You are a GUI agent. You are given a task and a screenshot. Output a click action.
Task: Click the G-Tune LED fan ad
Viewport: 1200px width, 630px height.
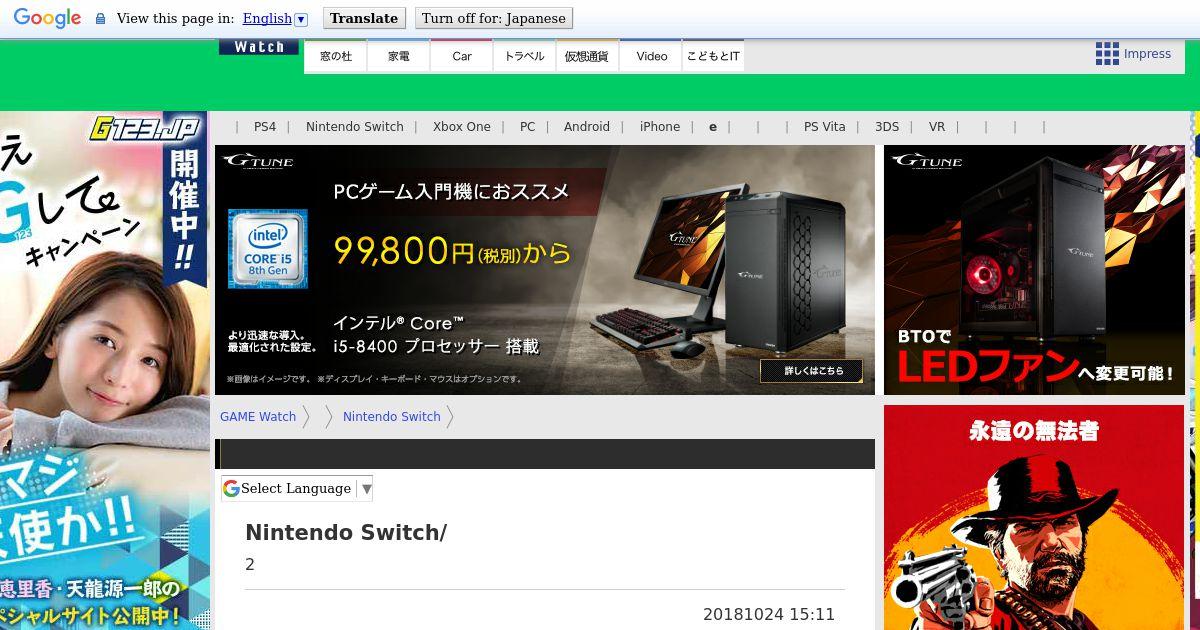[1034, 270]
